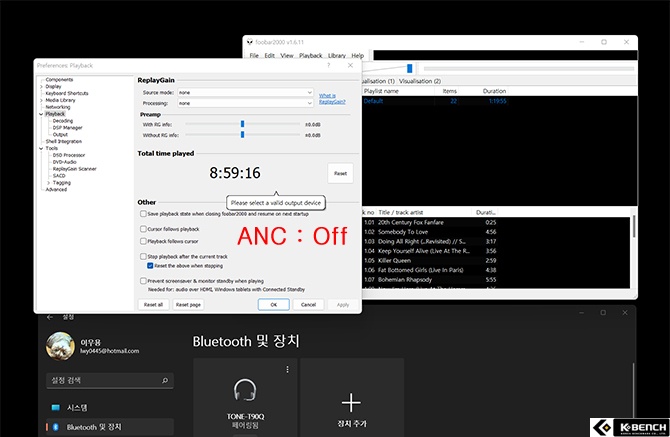Click the System monitor icon in Settings sidebar

56,408
